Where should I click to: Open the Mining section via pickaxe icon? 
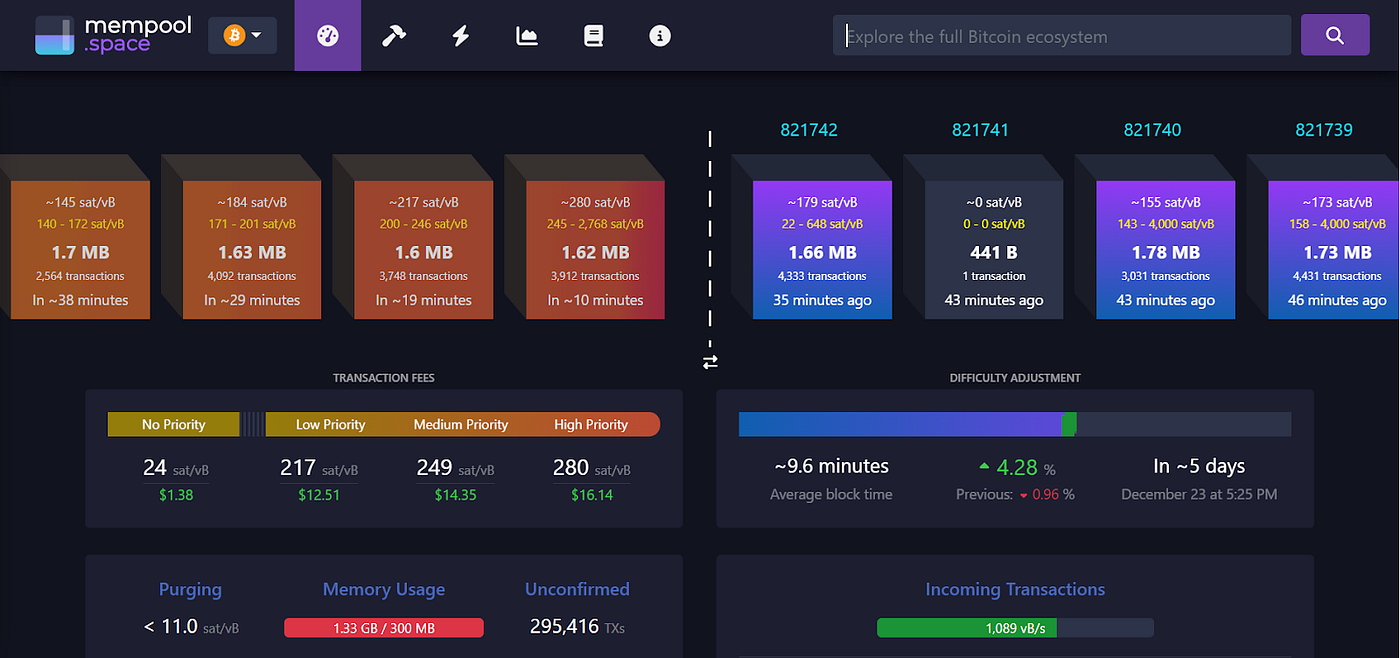pos(393,35)
